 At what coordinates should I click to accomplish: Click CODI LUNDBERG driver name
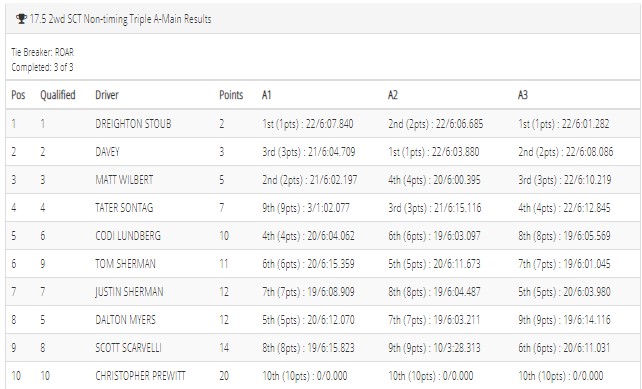128,236
